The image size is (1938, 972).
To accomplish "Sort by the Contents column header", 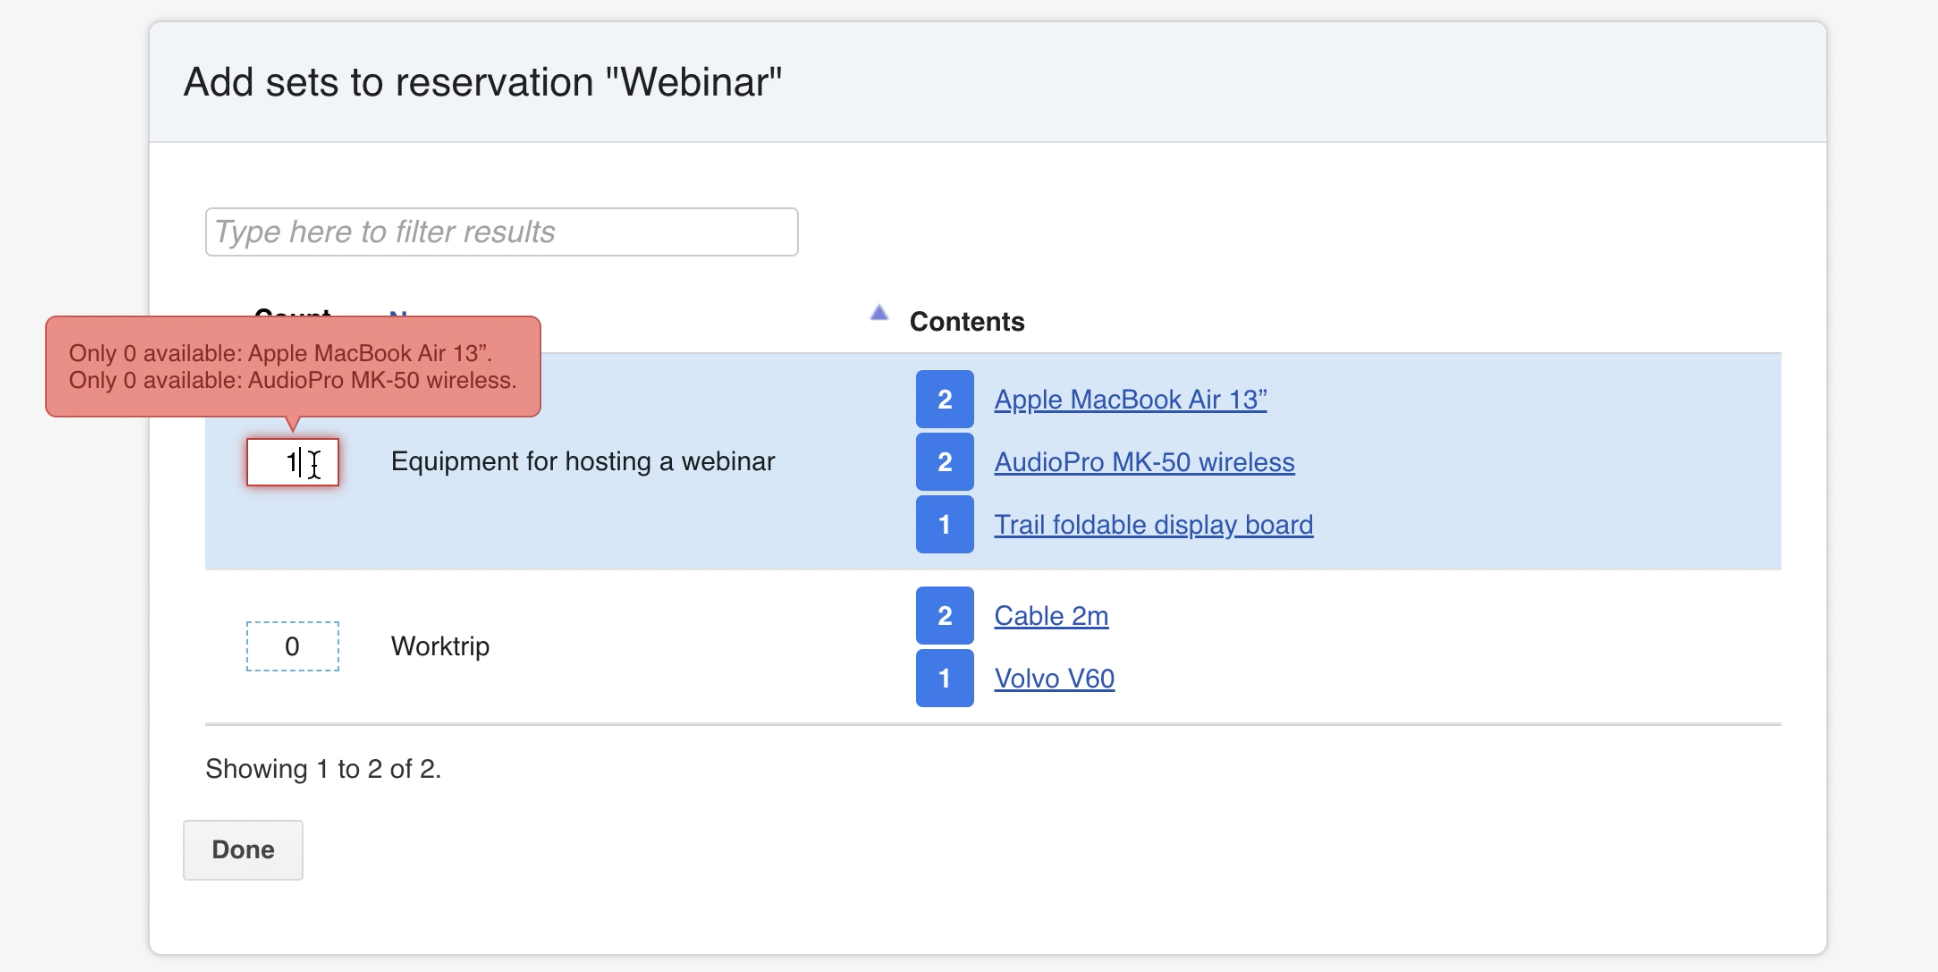I will [967, 322].
